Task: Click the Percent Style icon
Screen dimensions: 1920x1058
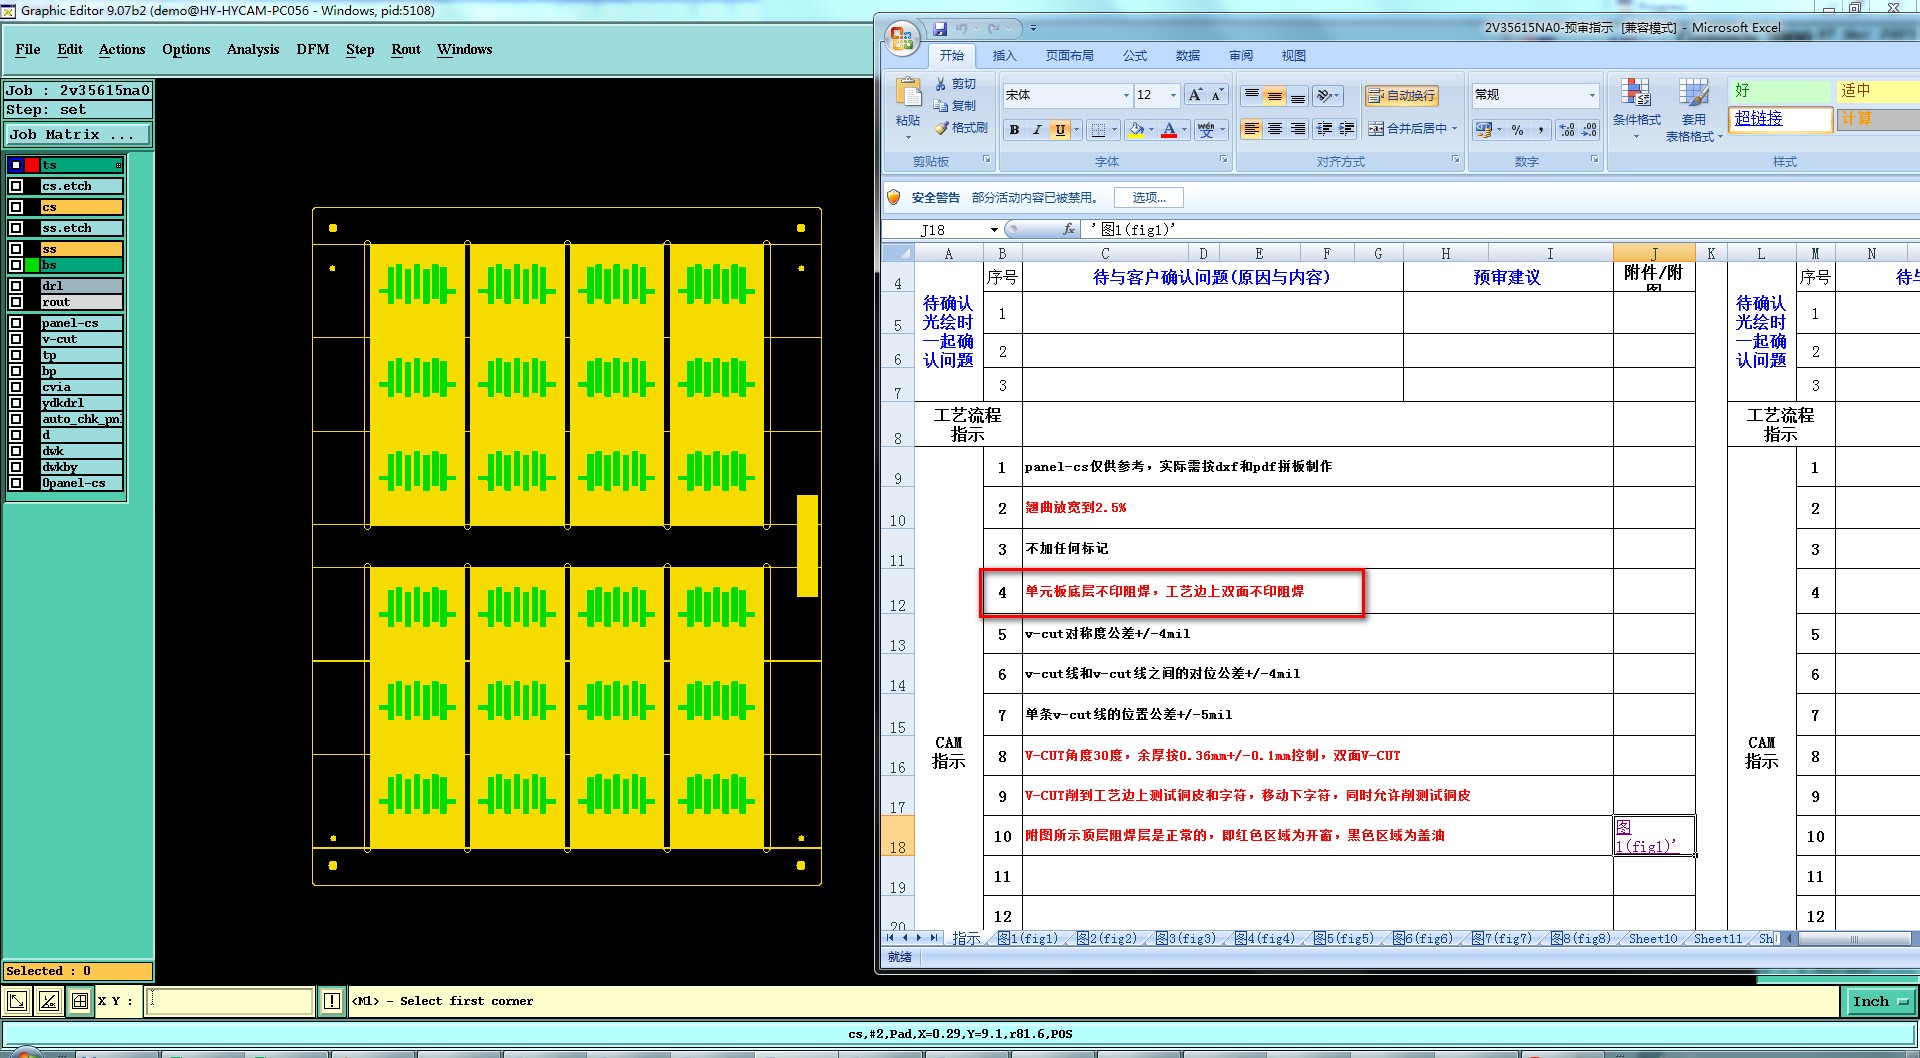Action: [1518, 130]
